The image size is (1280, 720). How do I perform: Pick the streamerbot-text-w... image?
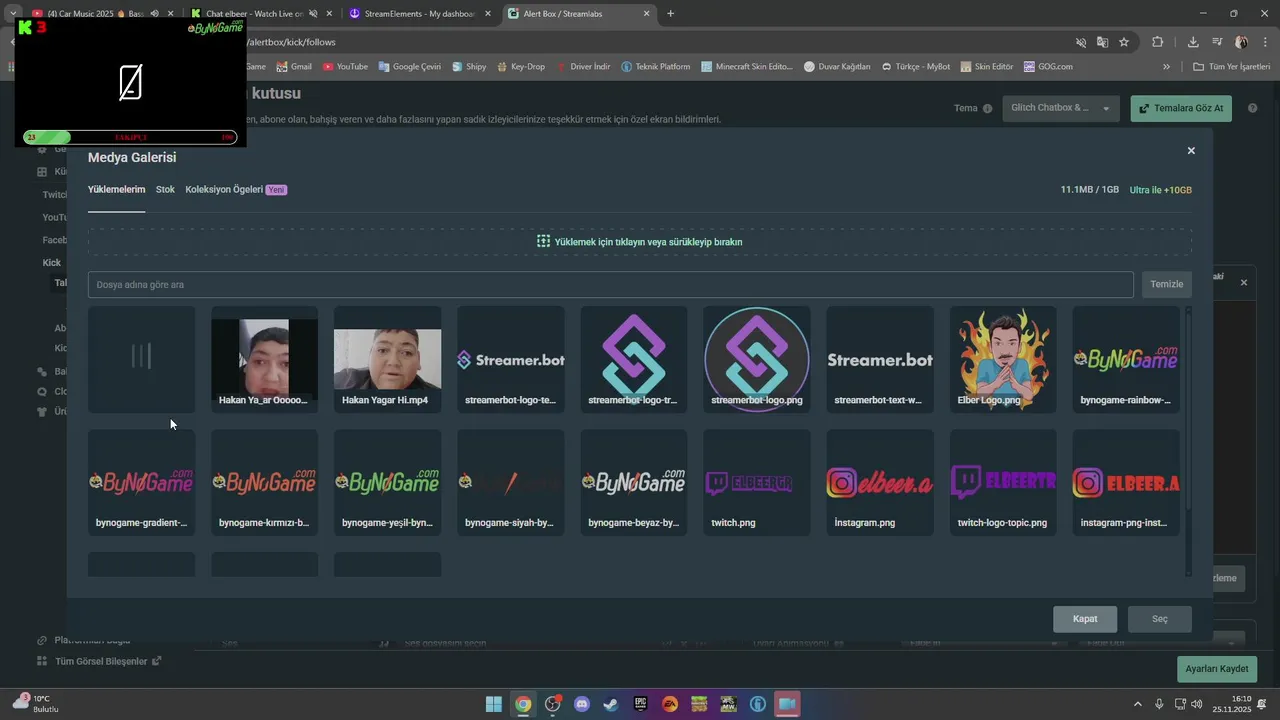coord(879,360)
